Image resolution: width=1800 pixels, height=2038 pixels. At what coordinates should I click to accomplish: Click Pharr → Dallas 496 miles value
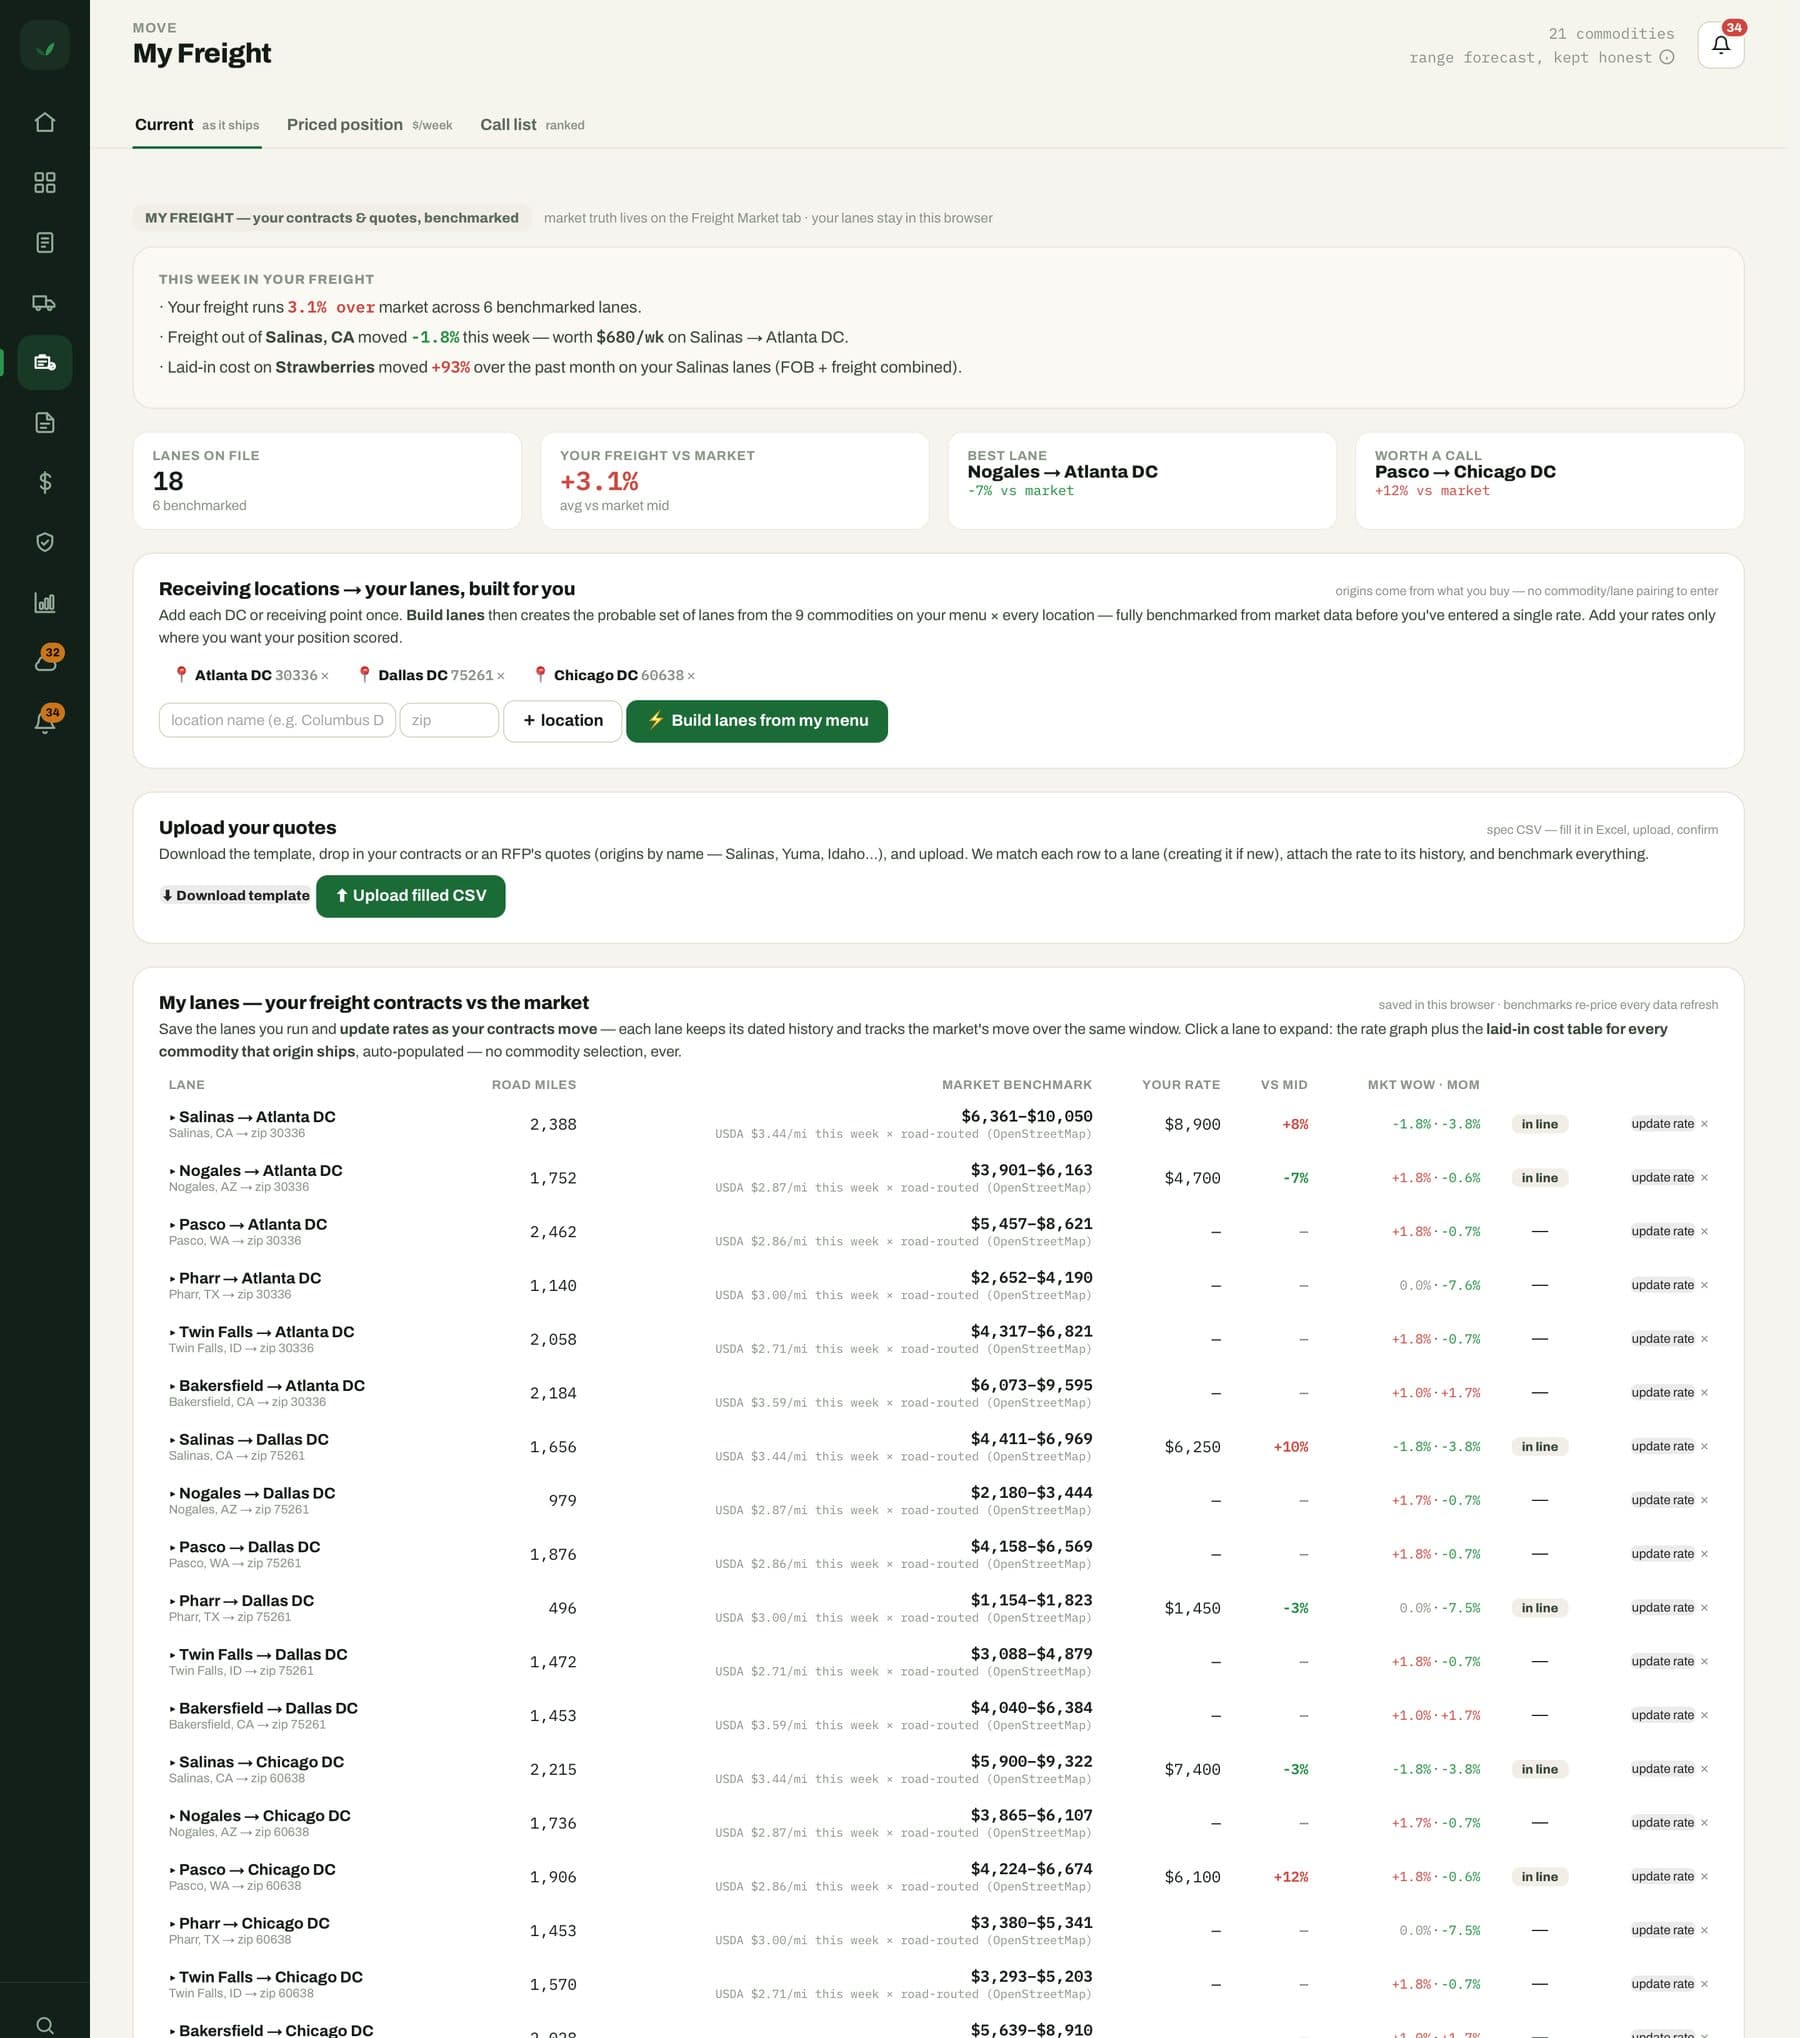pos(562,1609)
